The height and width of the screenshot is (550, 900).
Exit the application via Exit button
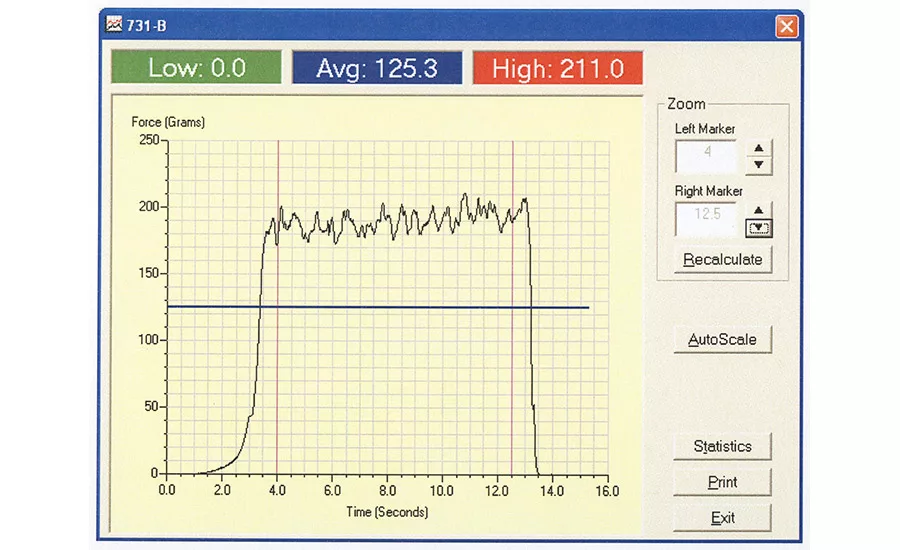click(x=722, y=518)
